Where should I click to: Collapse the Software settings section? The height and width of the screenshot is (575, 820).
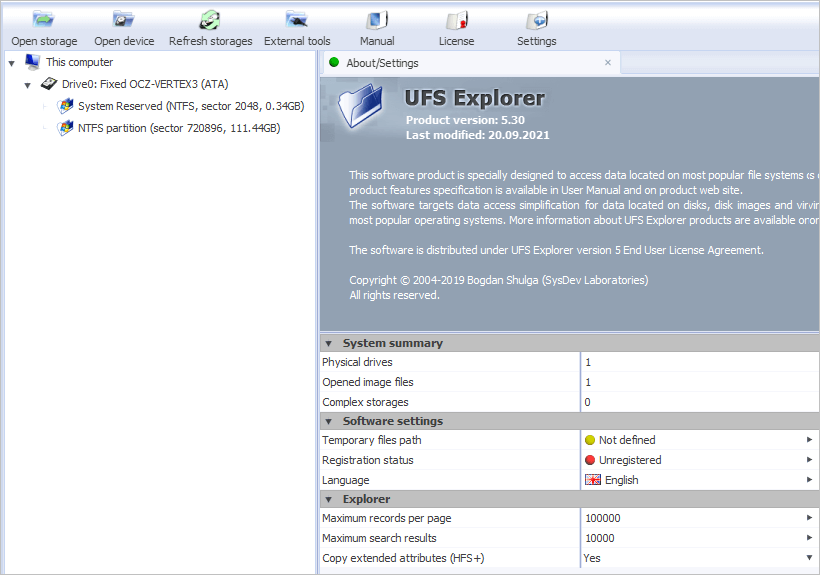328,421
